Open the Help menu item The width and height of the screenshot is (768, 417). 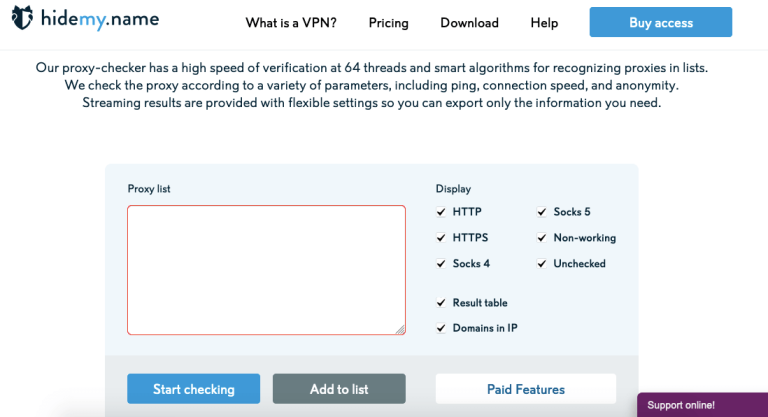[544, 23]
